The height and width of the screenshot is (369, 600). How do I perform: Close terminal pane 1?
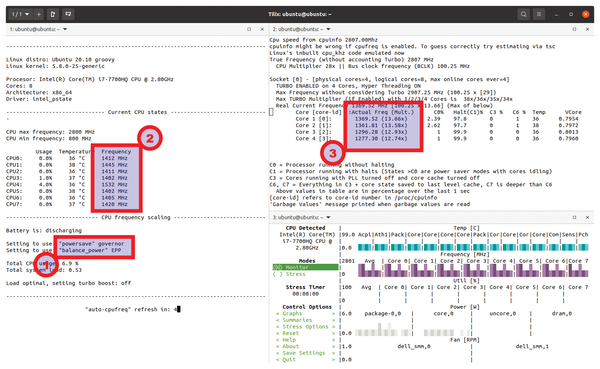(262, 29)
